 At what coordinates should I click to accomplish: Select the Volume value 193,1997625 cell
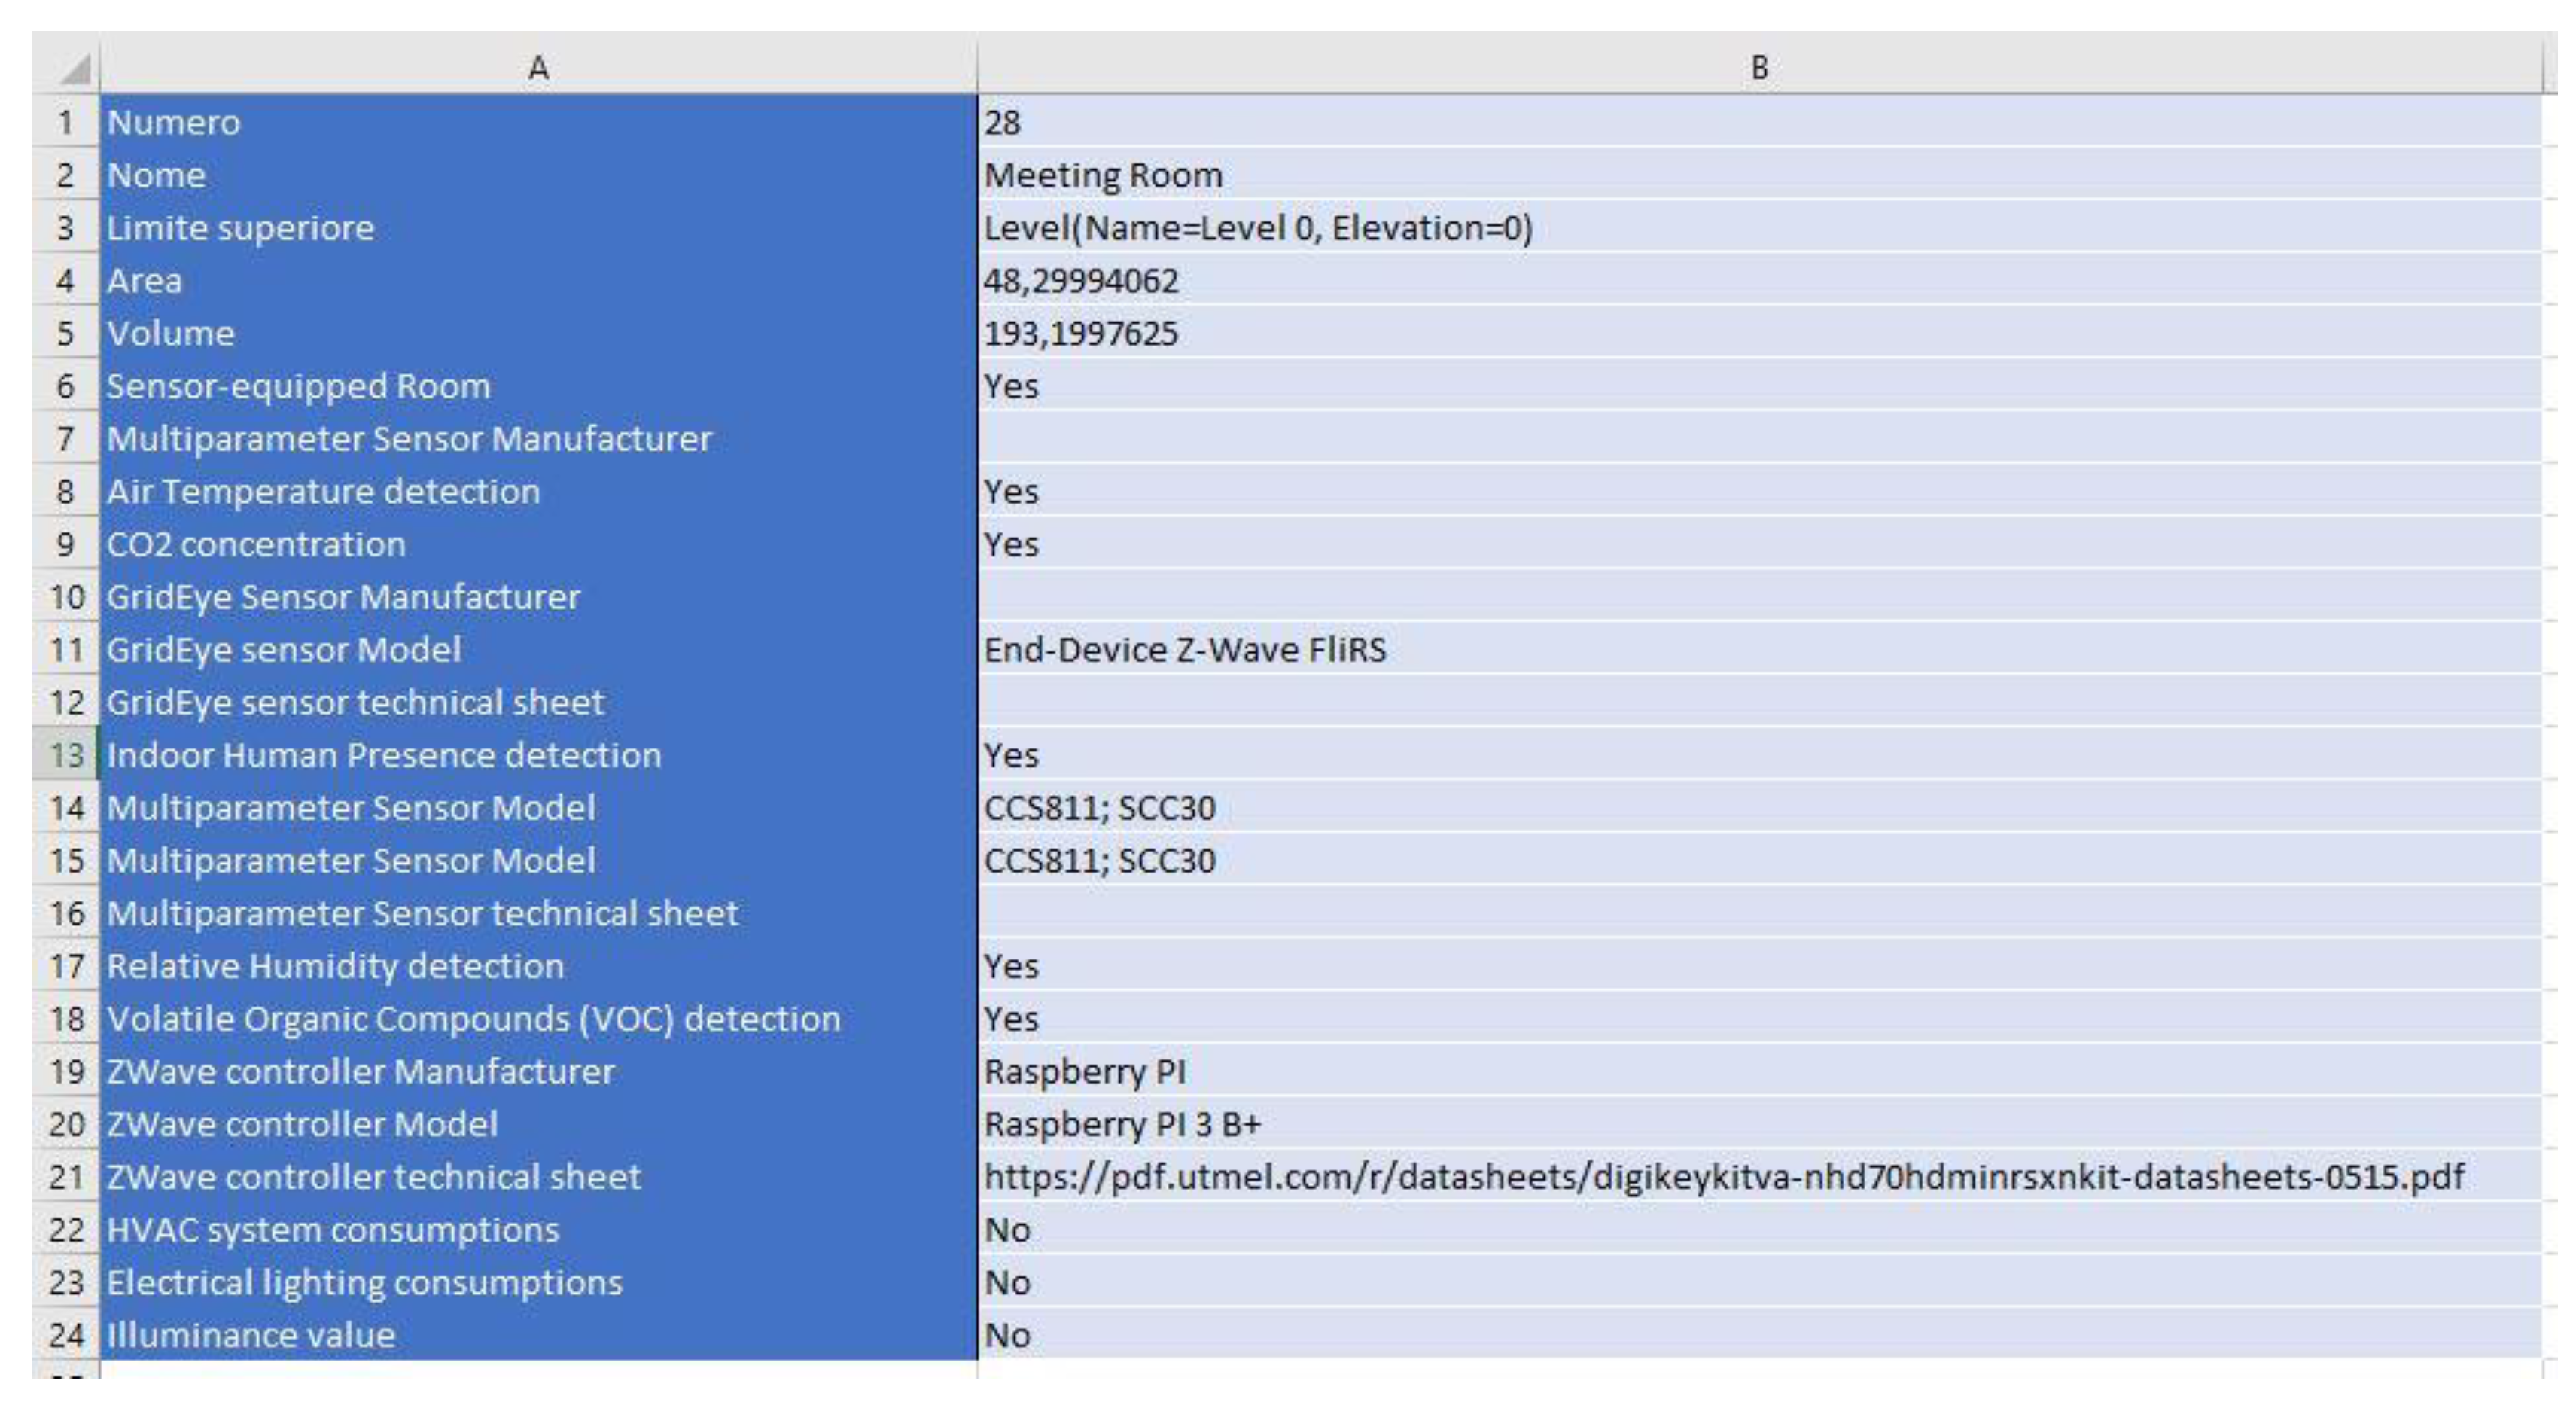[x=1080, y=333]
